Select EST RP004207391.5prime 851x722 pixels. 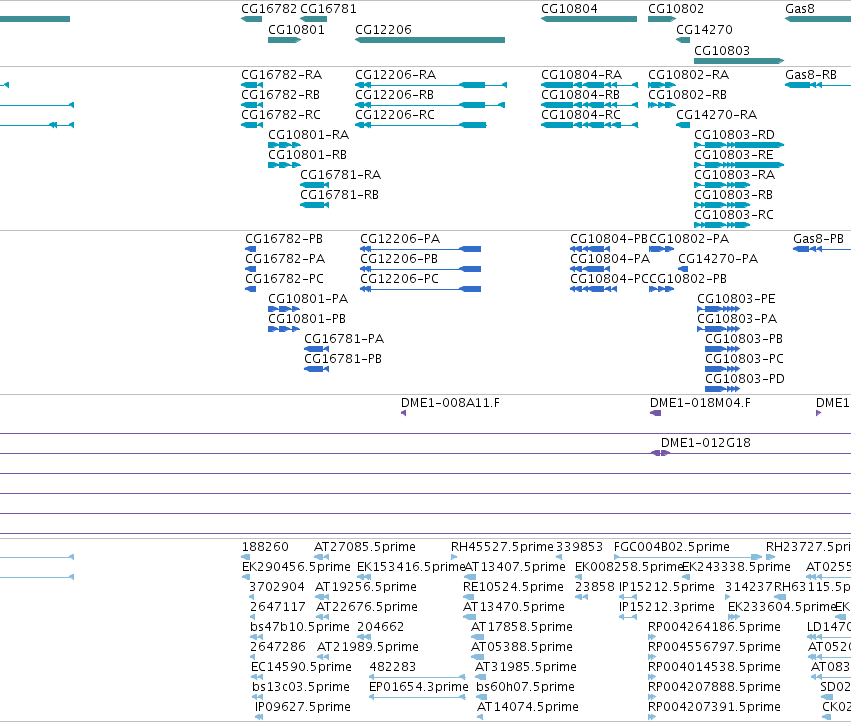click(x=714, y=707)
